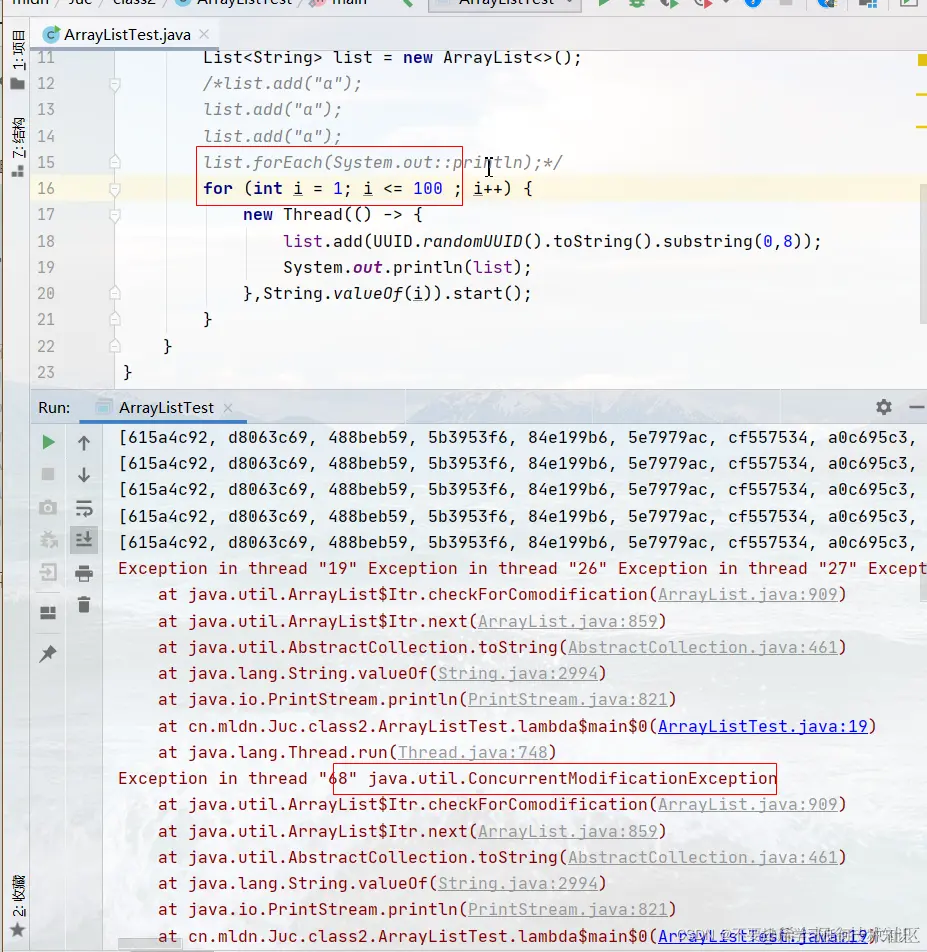927x952 pixels.
Task: Click "randomUUID" in line 18
Action: pos(472,242)
